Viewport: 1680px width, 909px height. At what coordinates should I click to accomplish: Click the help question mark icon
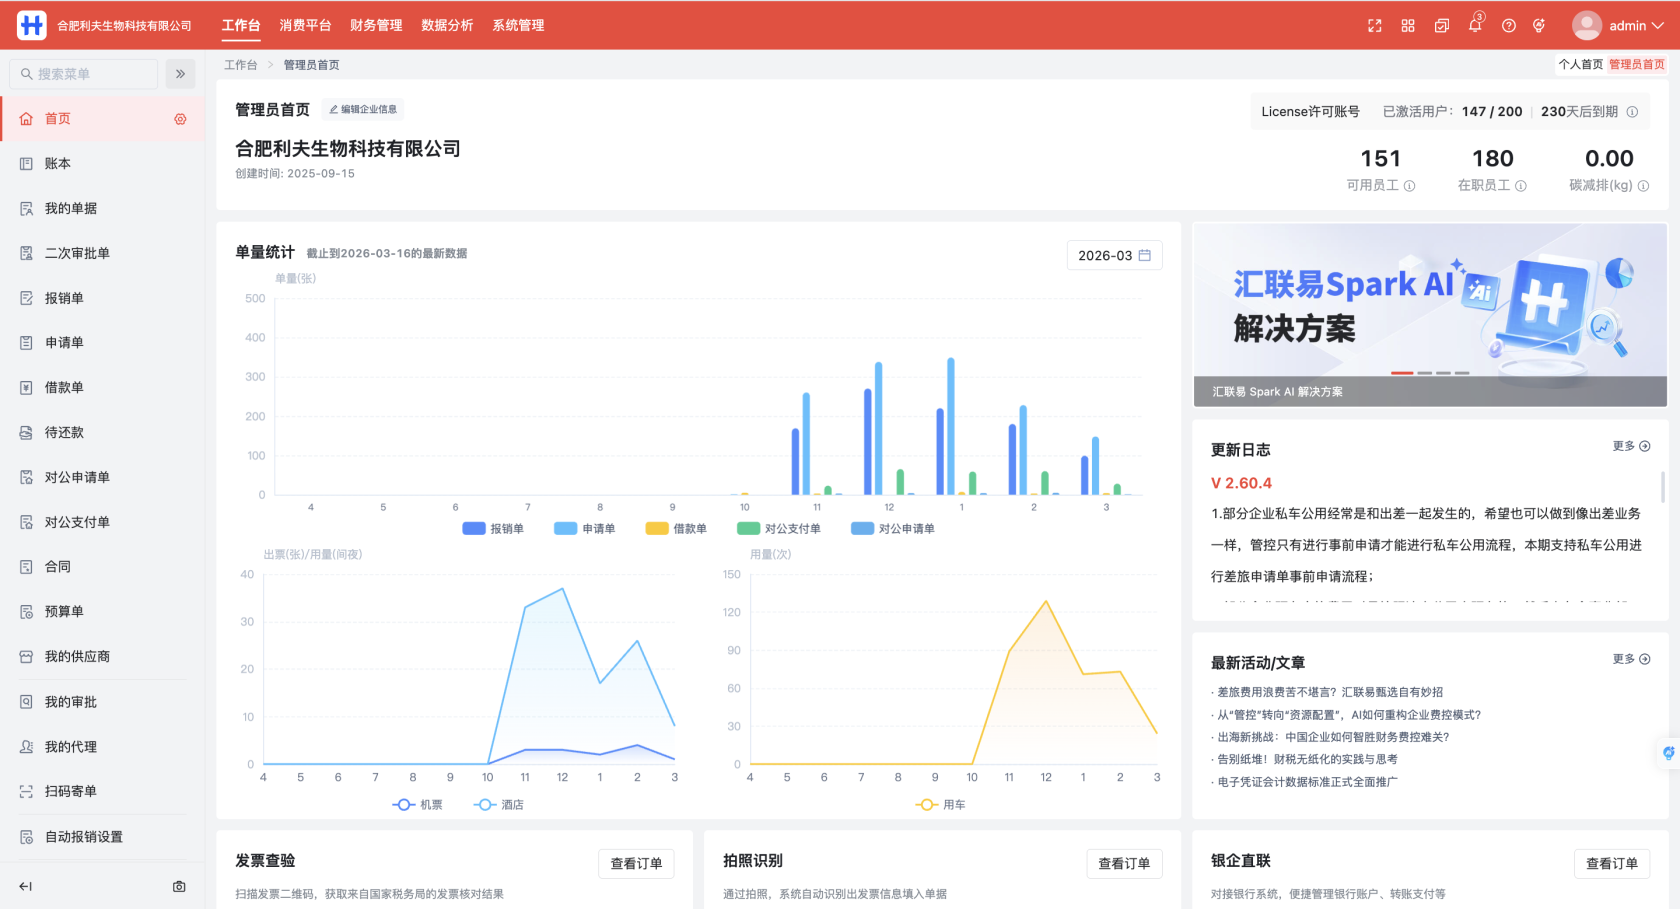click(1508, 25)
